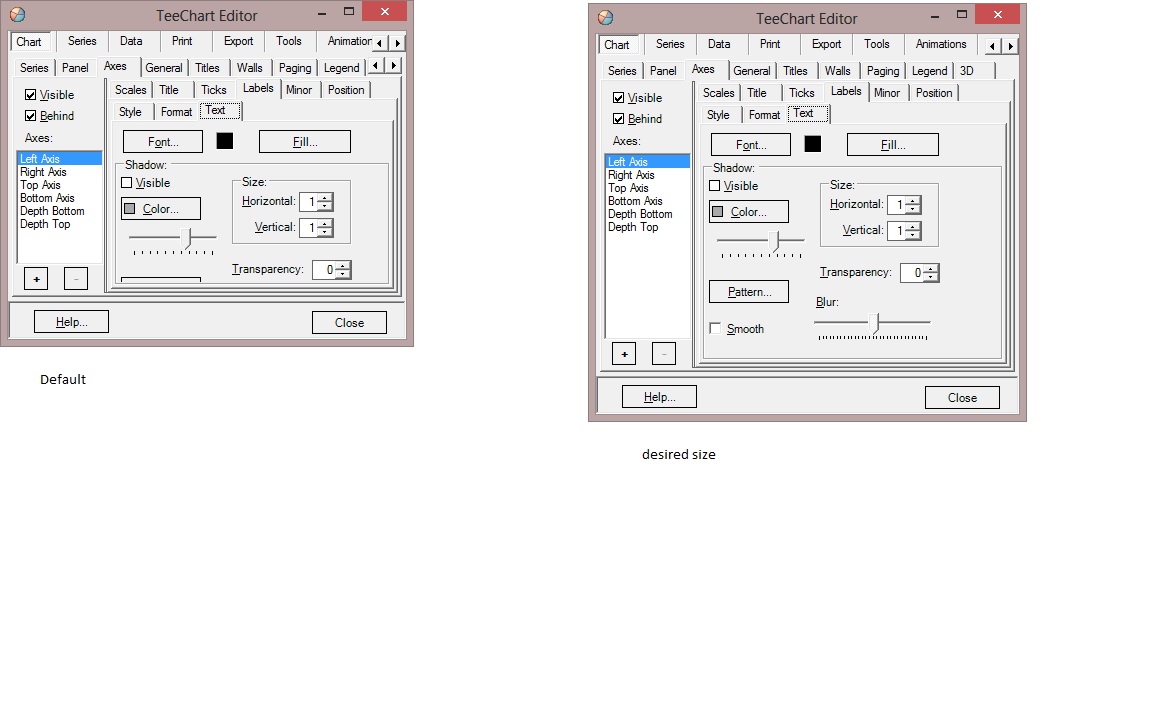Click the Transparency value field in the left window
1152x720 pixels.
point(324,270)
